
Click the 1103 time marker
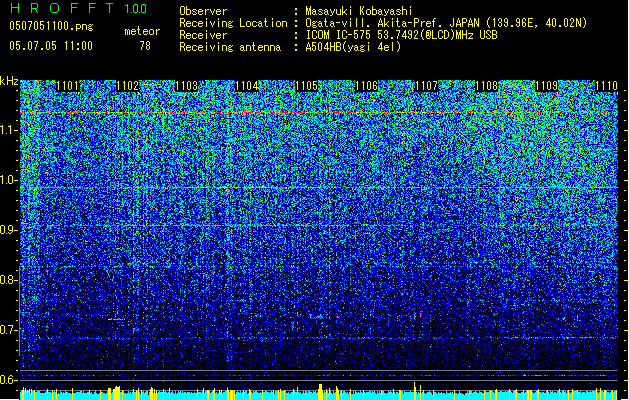coord(187,86)
